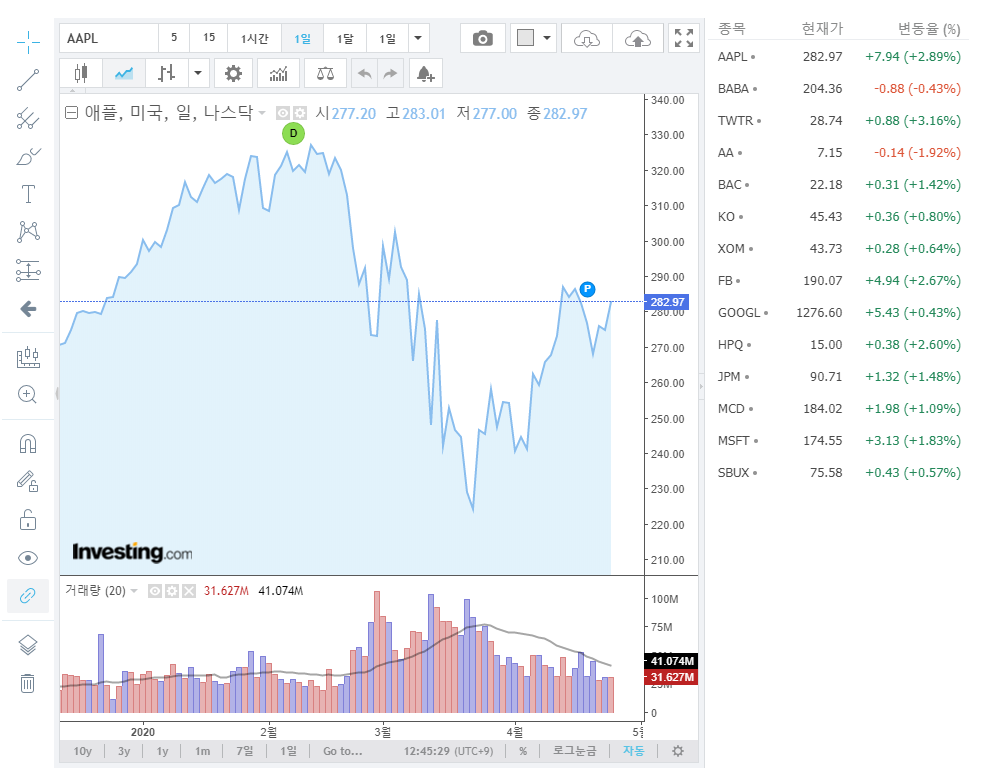Open the 거래량 (20) indicator dropdown
993x772 pixels.
point(134,591)
